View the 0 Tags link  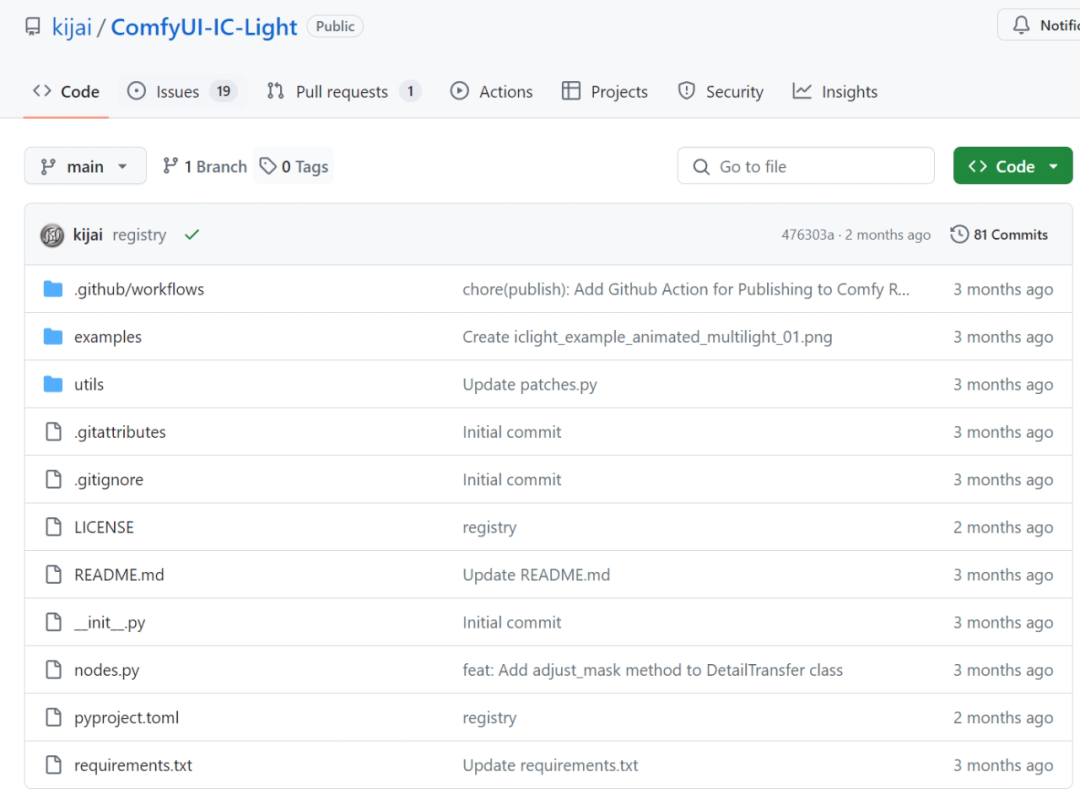293,166
